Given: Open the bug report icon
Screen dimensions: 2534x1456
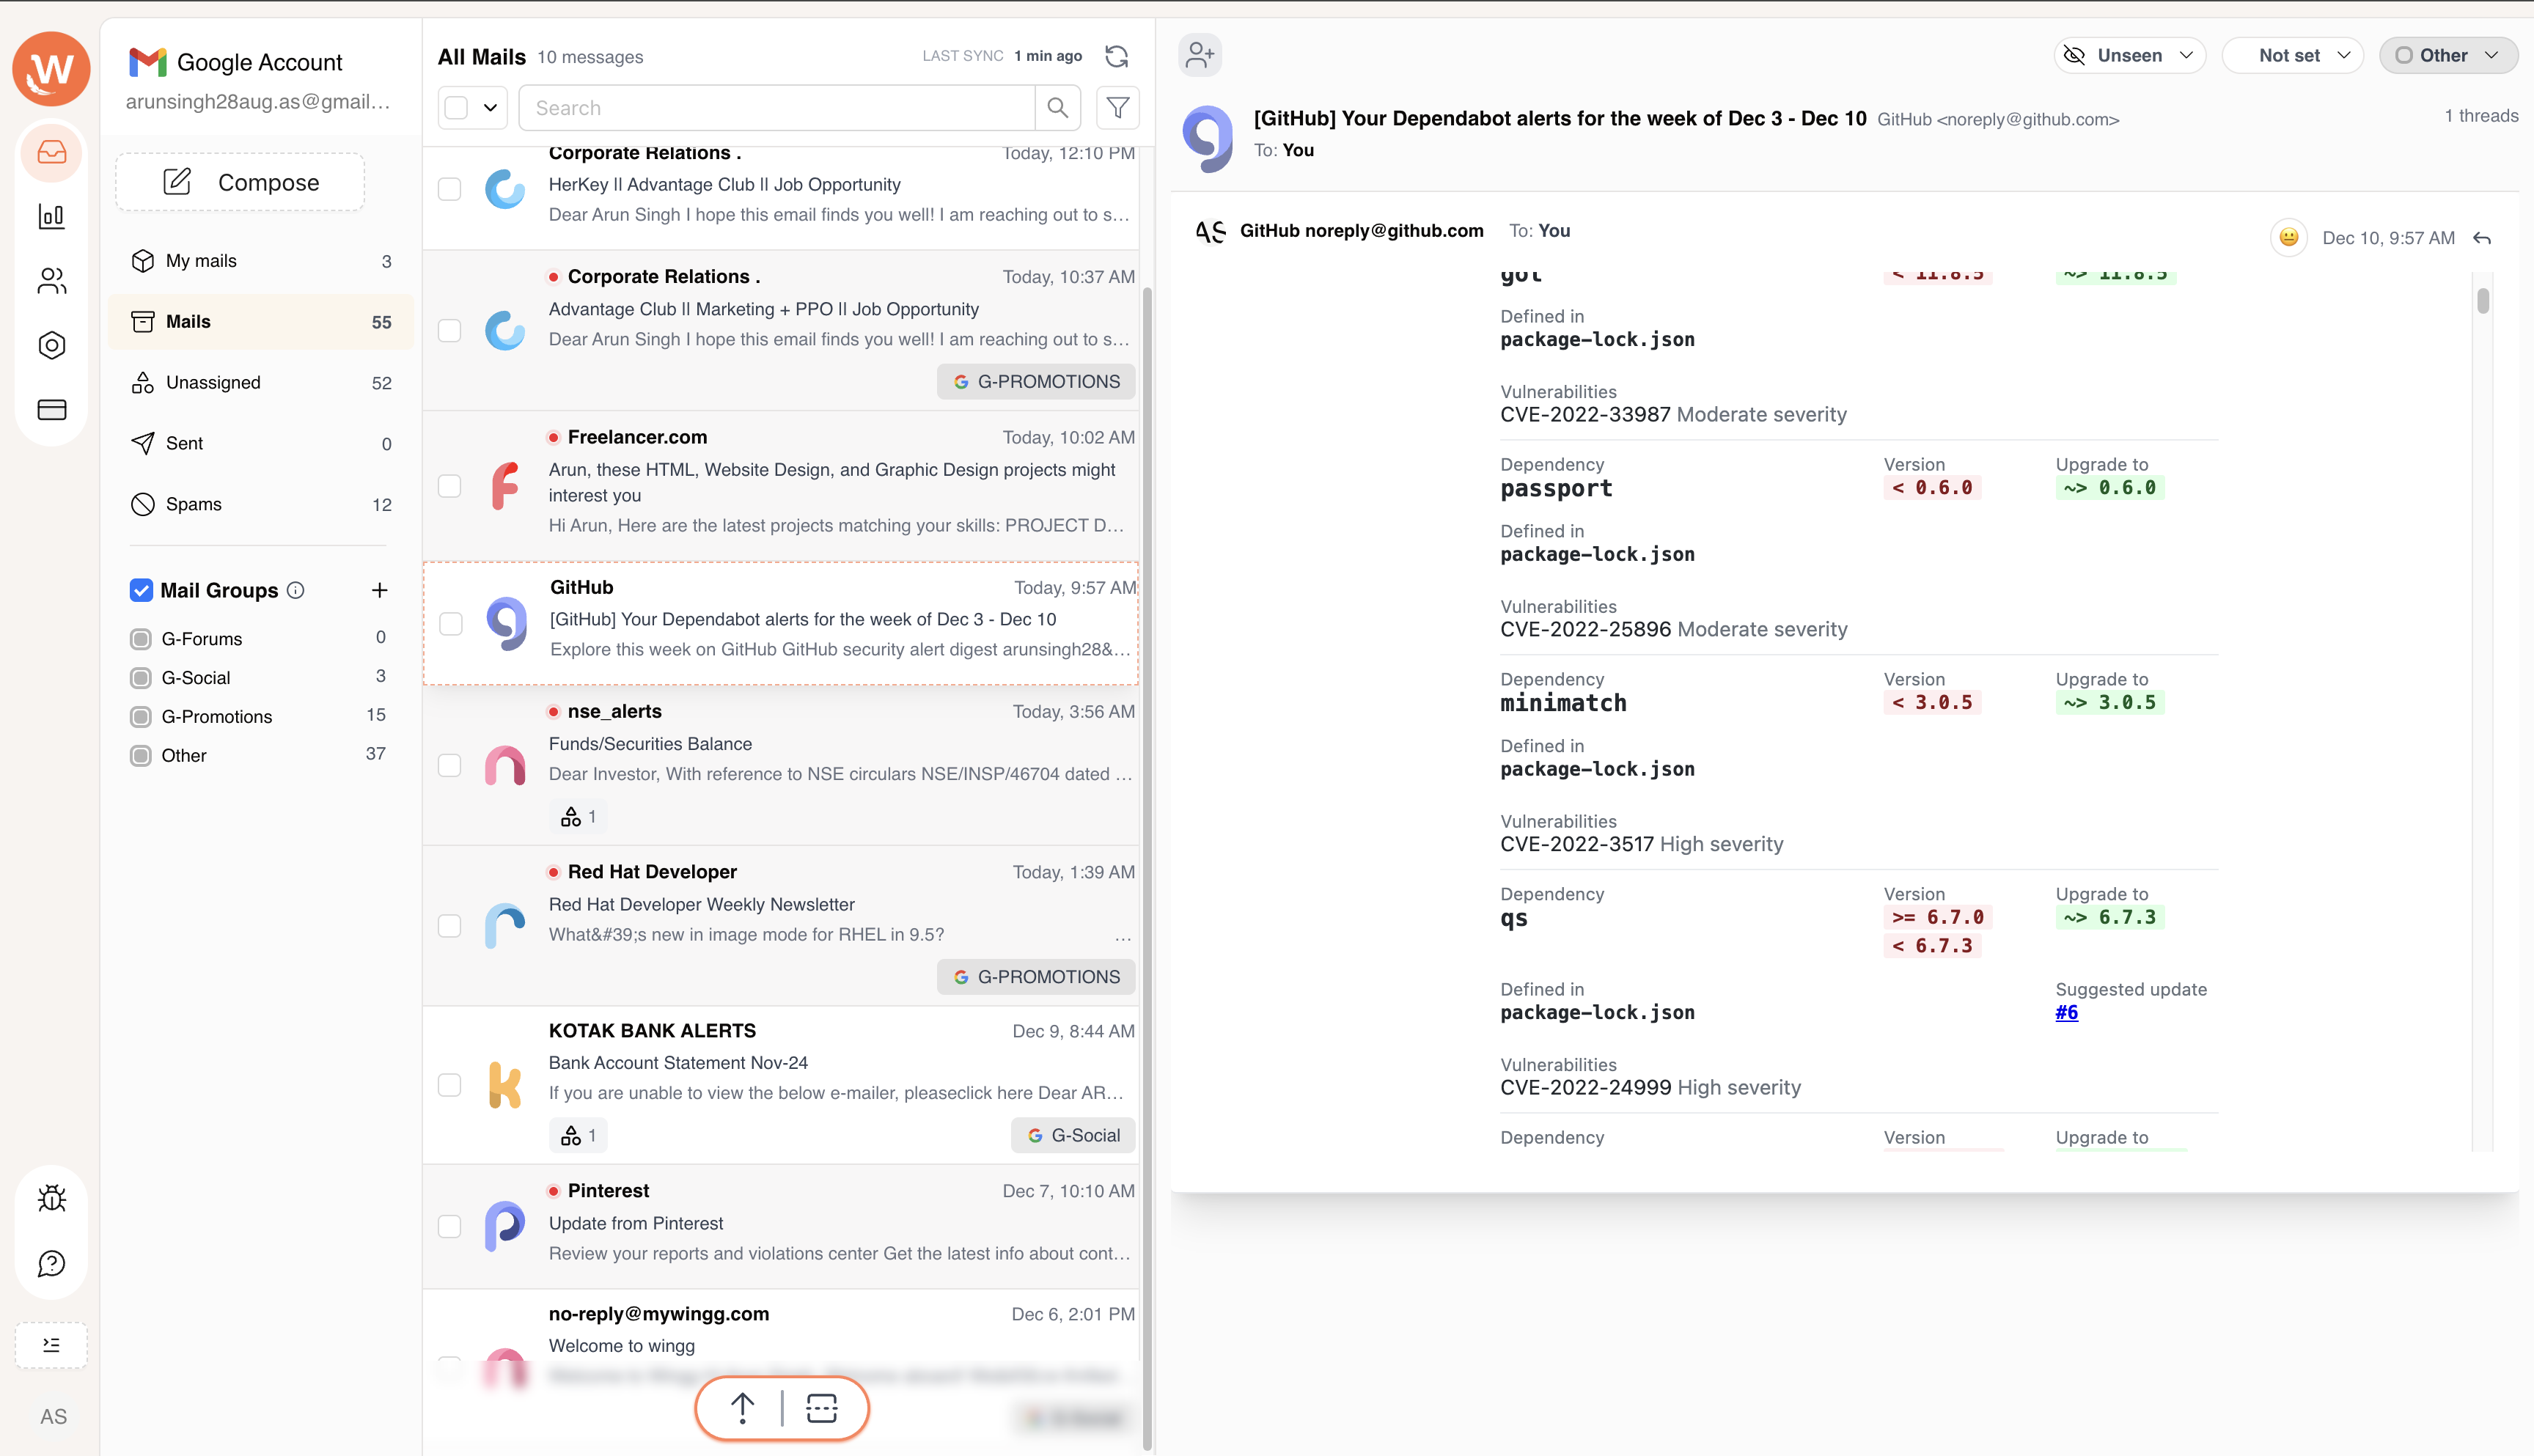Looking at the screenshot, I should pyautogui.click(x=52, y=1198).
